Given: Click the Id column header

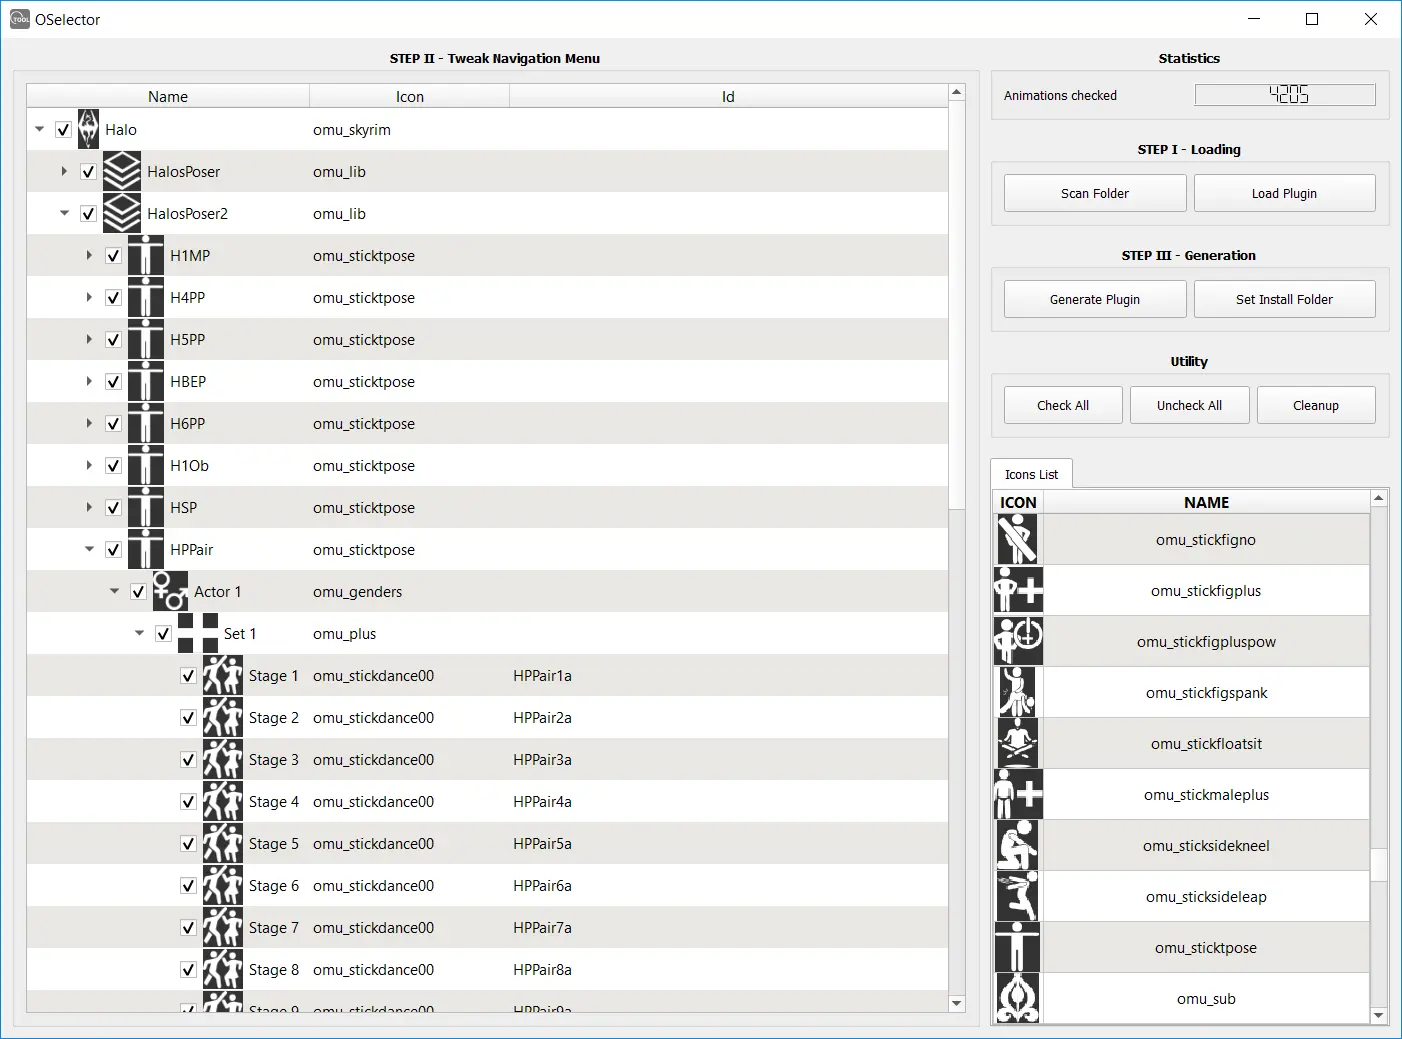Looking at the screenshot, I should (728, 97).
